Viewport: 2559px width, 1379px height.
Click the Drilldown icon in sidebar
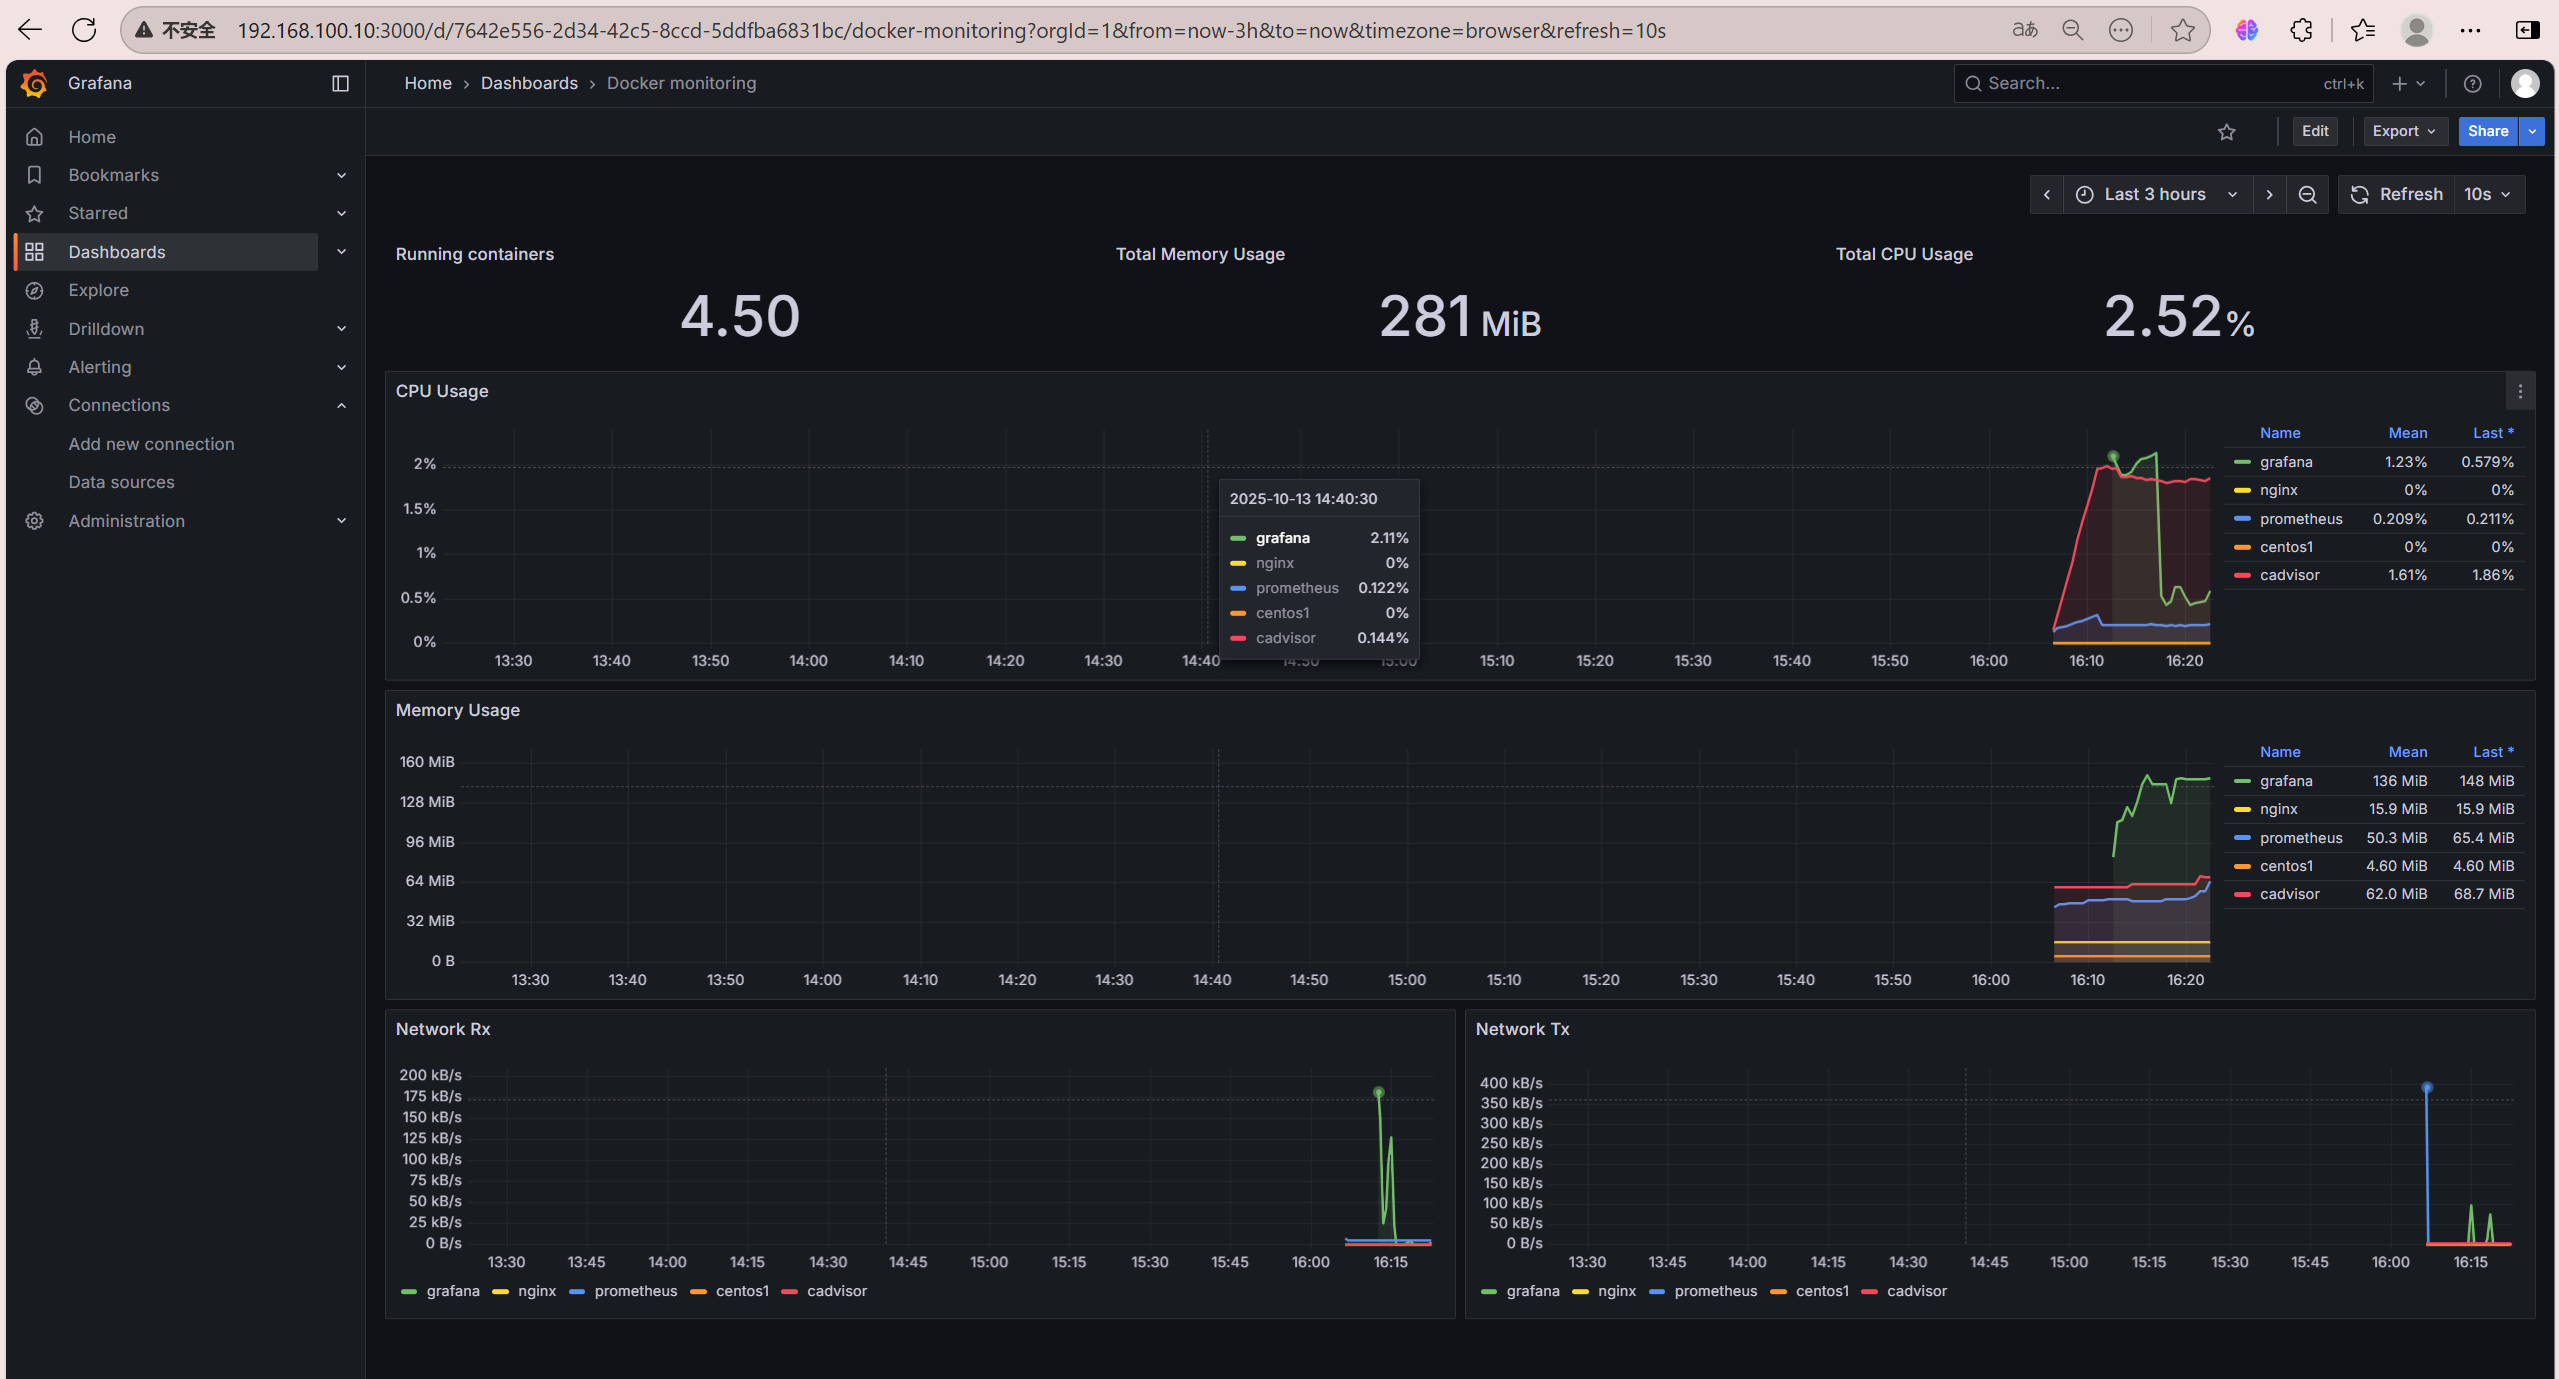[35, 329]
